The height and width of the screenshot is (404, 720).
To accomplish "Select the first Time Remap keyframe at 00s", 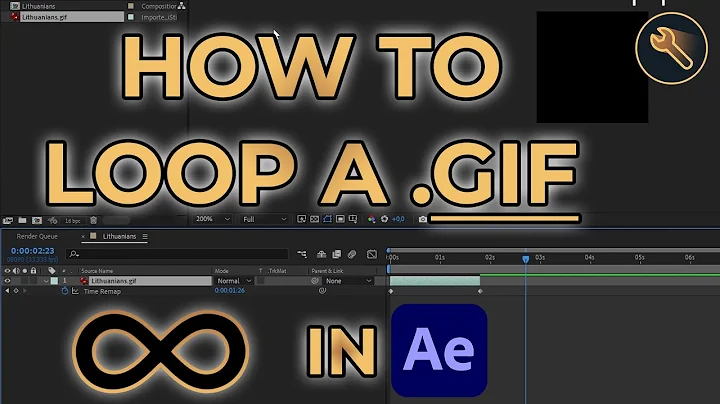I will (x=391, y=291).
